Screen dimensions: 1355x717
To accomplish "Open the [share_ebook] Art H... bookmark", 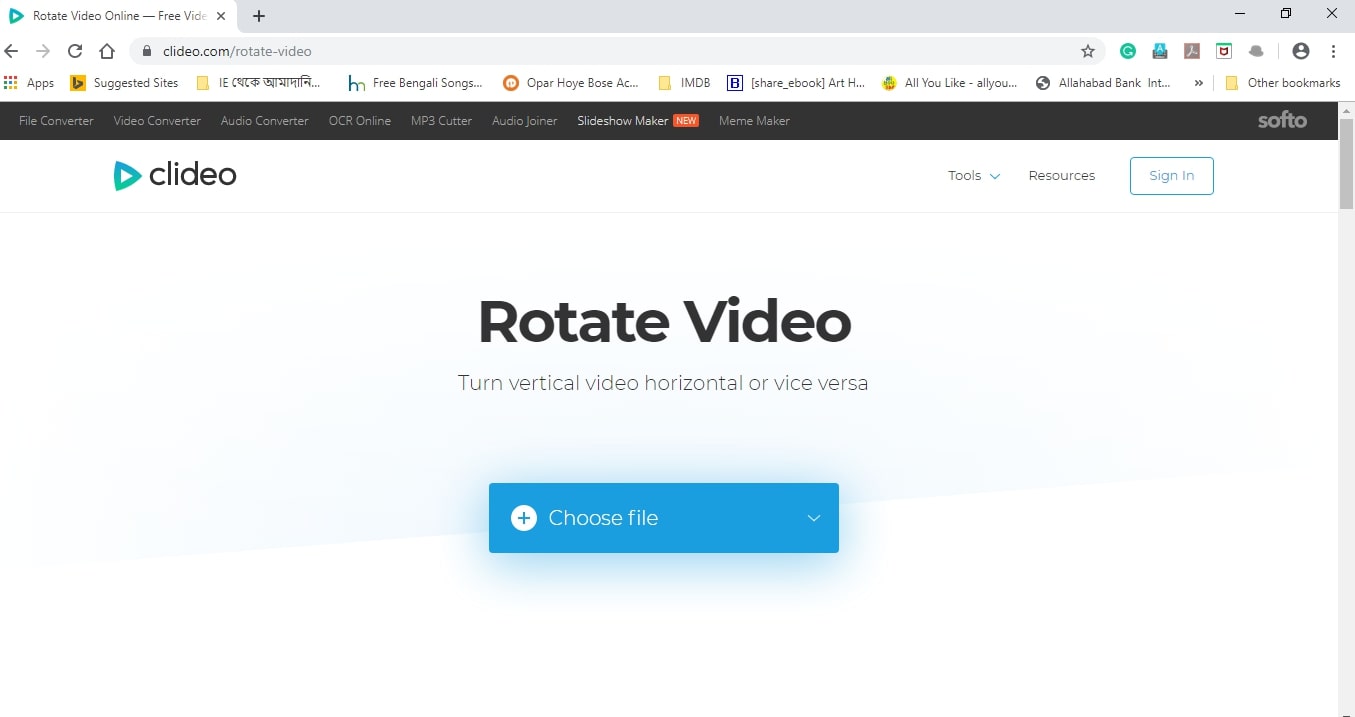I will pos(796,83).
